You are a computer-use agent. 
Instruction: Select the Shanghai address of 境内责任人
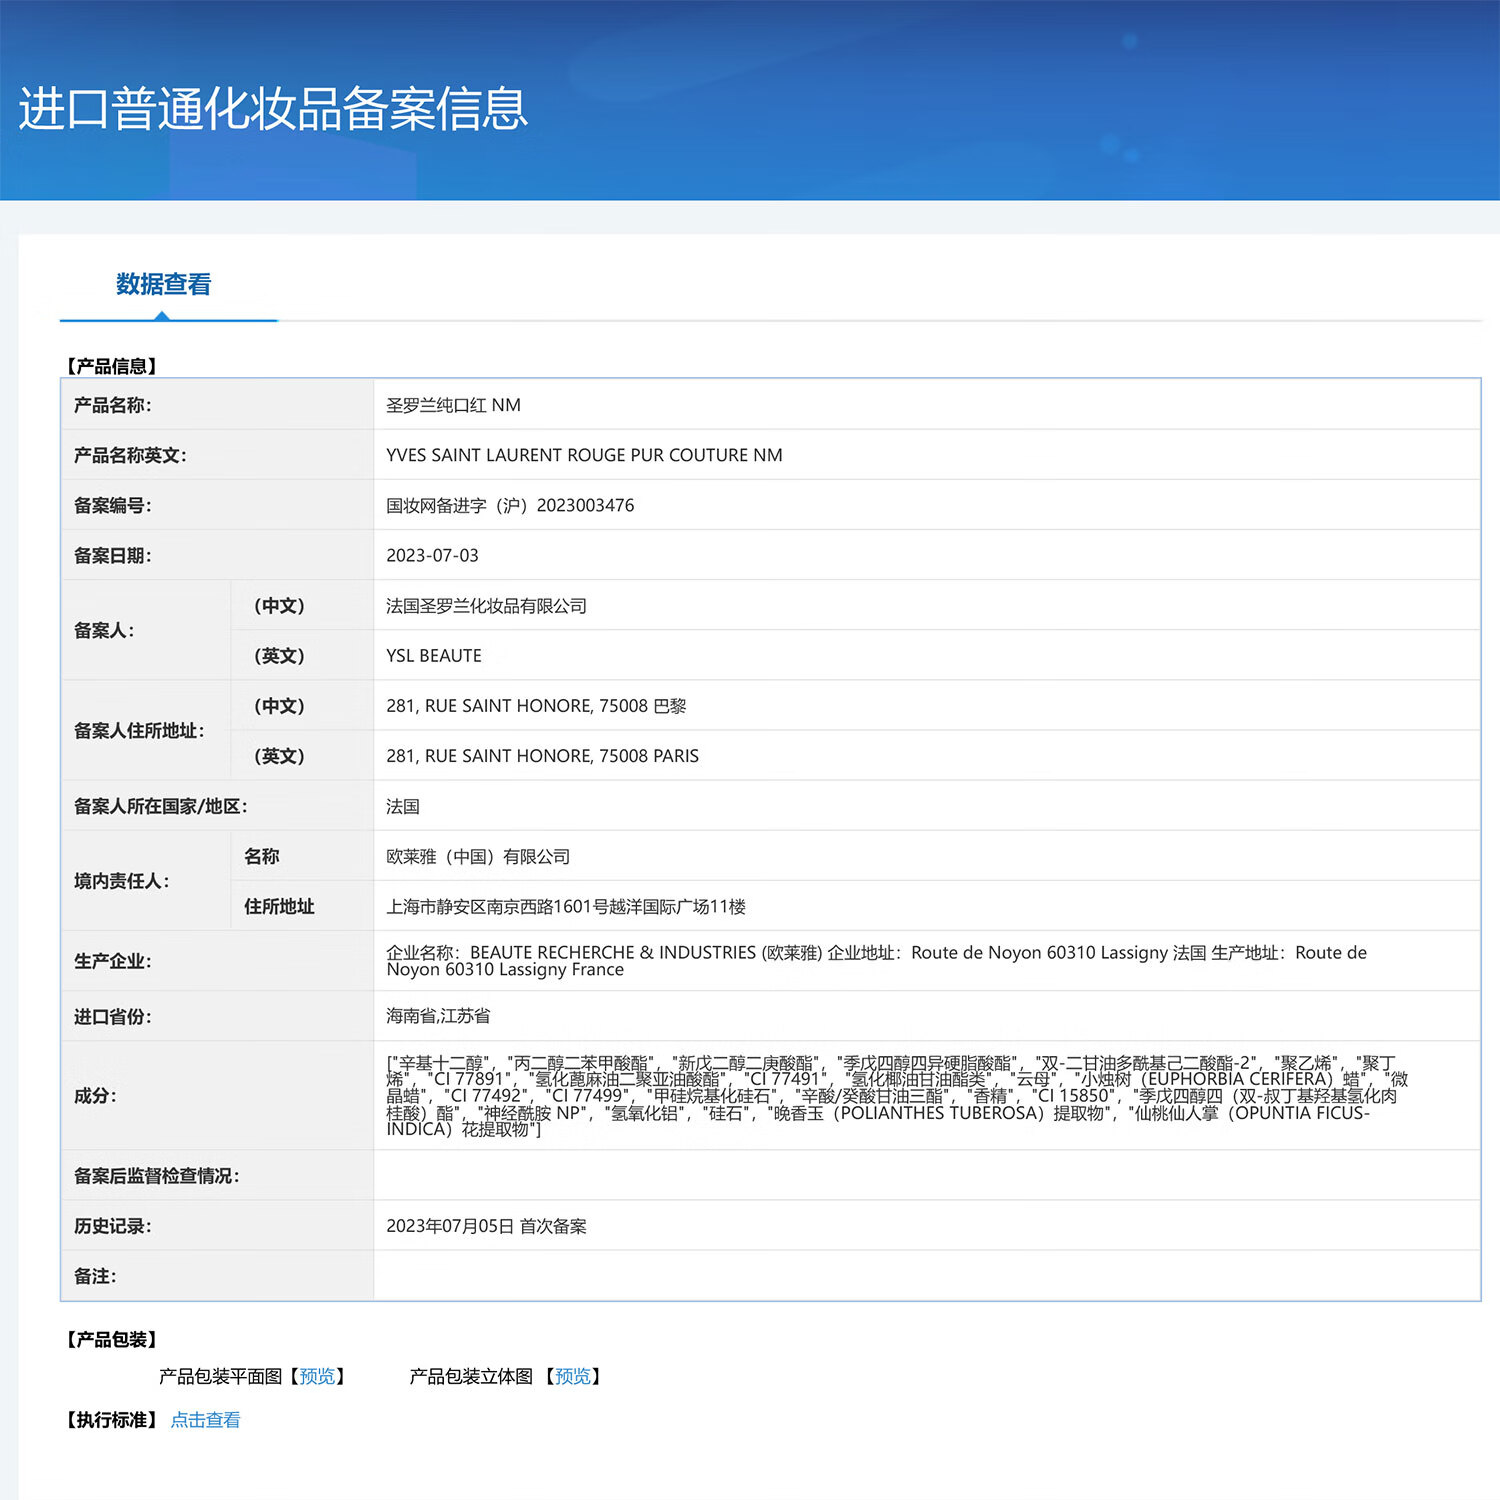click(567, 906)
